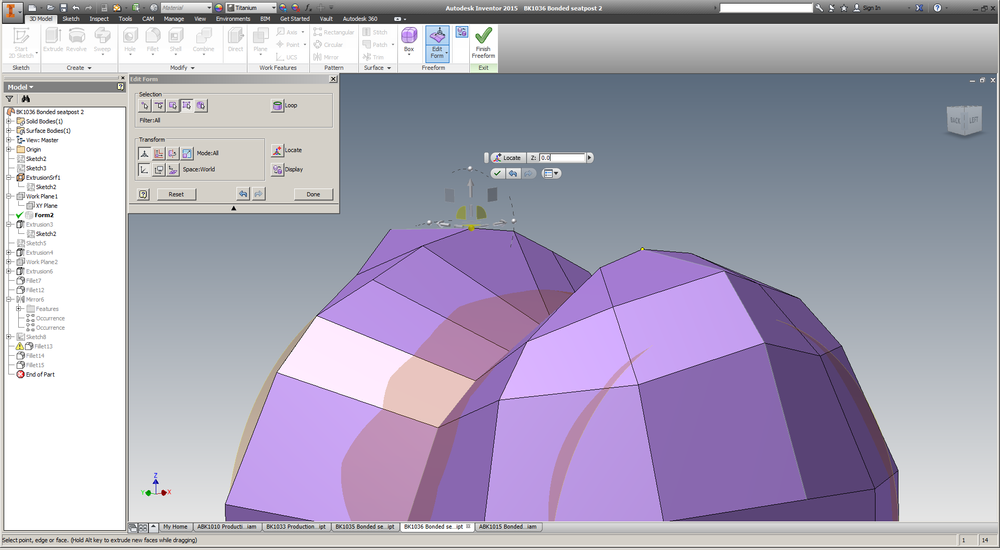Click the model browser filter funnel icon

click(10, 99)
